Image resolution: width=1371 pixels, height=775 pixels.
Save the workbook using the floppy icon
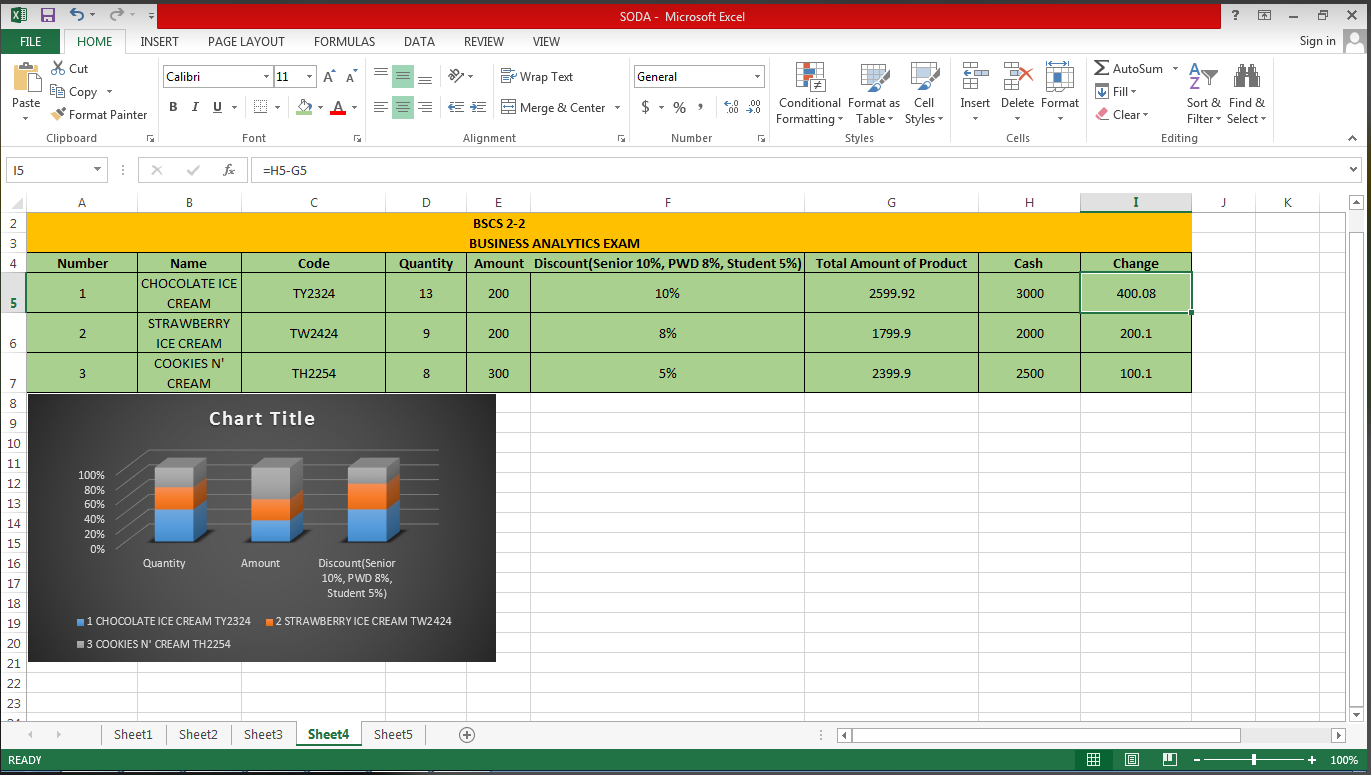pos(47,16)
